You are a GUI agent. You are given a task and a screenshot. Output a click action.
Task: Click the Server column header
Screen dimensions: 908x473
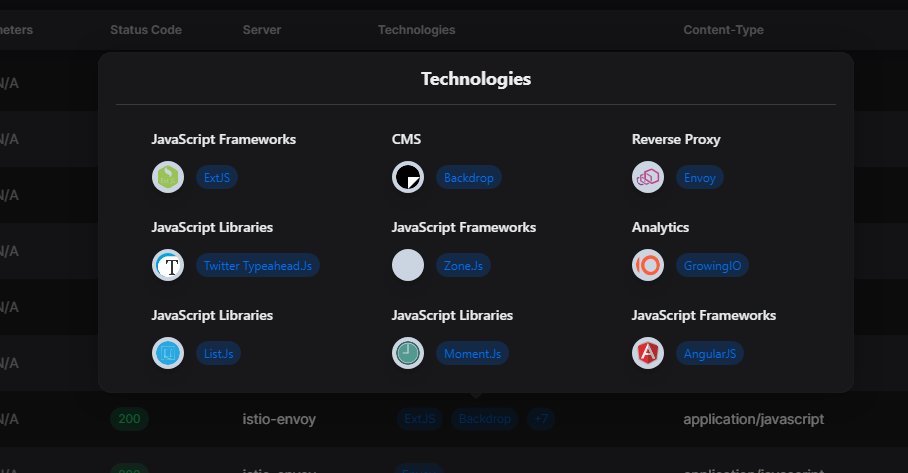click(262, 30)
